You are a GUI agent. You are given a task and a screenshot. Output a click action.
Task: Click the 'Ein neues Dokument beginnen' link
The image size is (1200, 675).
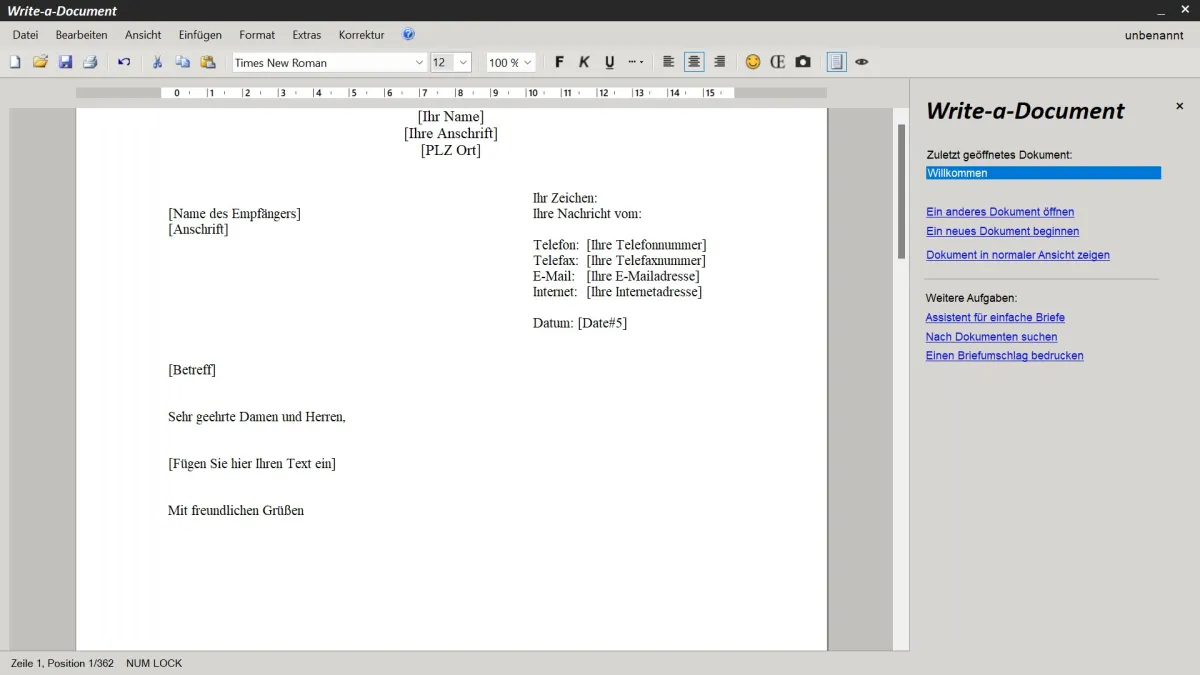tap(1002, 231)
